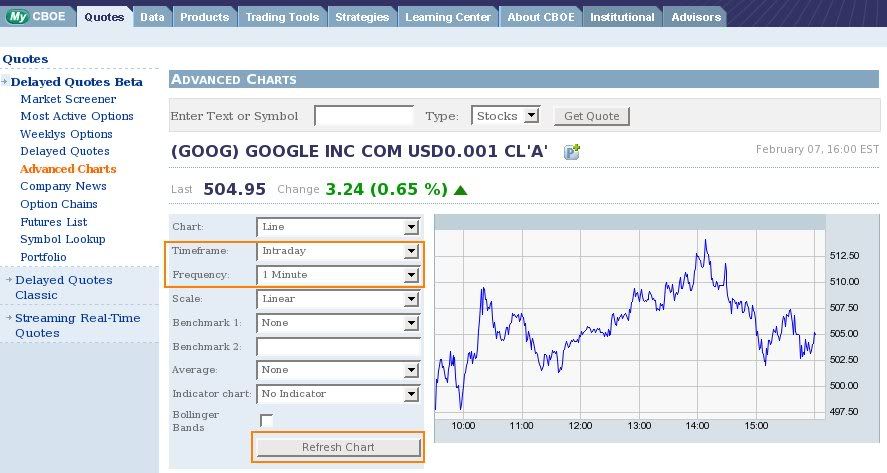Image resolution: width=887 pixels, height=473 pixels.
Task: Click the February 07, 16:00 EST timestamp
Action: click(x=817, y=149)
